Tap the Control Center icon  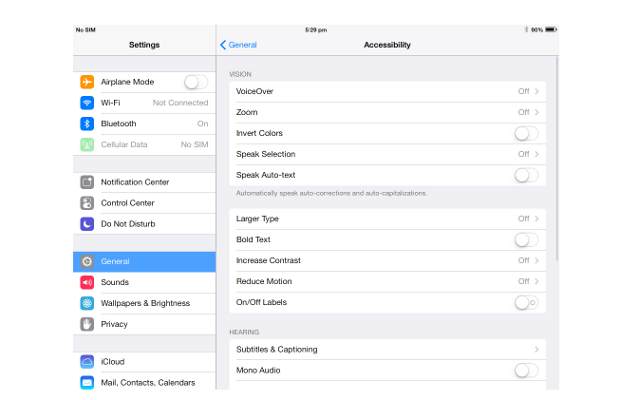coord(87,203)
